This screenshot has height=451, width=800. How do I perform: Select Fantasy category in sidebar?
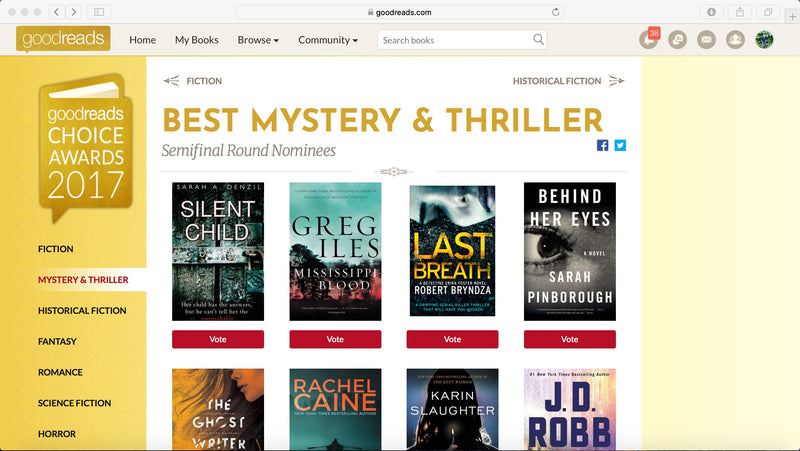tap(57, 341)
